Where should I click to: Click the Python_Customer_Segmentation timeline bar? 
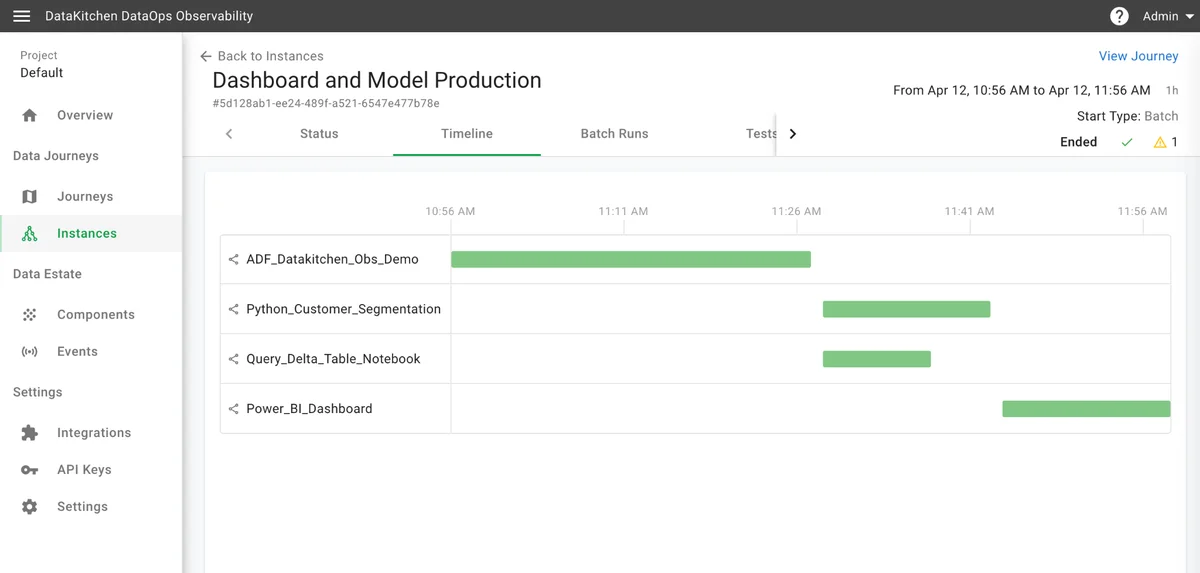[x=906, y=309]
